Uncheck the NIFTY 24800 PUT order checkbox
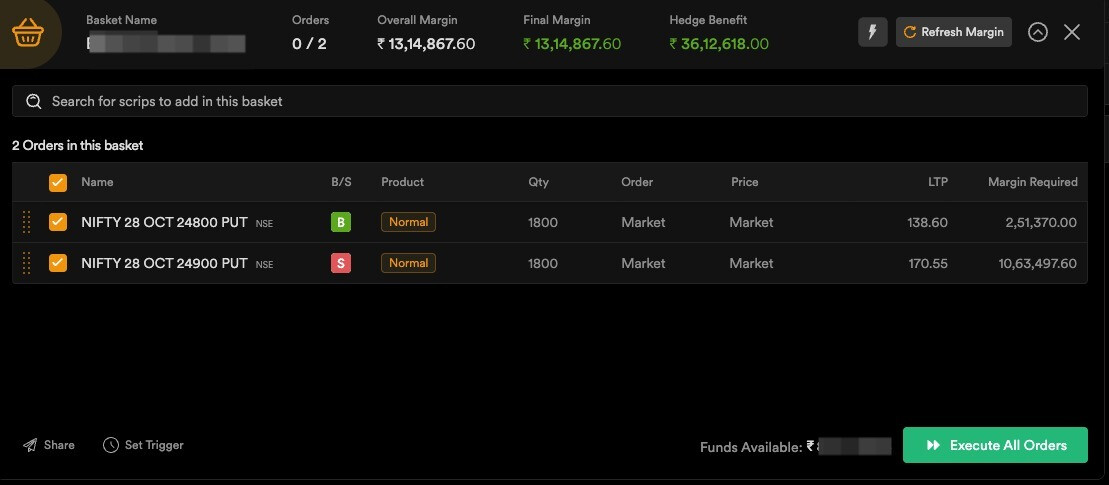The width and height of the screenshot is (1109, 485). pyautogui.click(x=58, y=222)
